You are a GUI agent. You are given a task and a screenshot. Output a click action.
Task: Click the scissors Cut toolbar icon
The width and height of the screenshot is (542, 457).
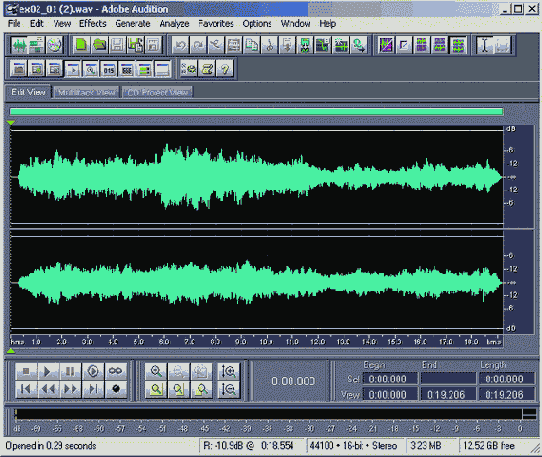tap(270, 45)
